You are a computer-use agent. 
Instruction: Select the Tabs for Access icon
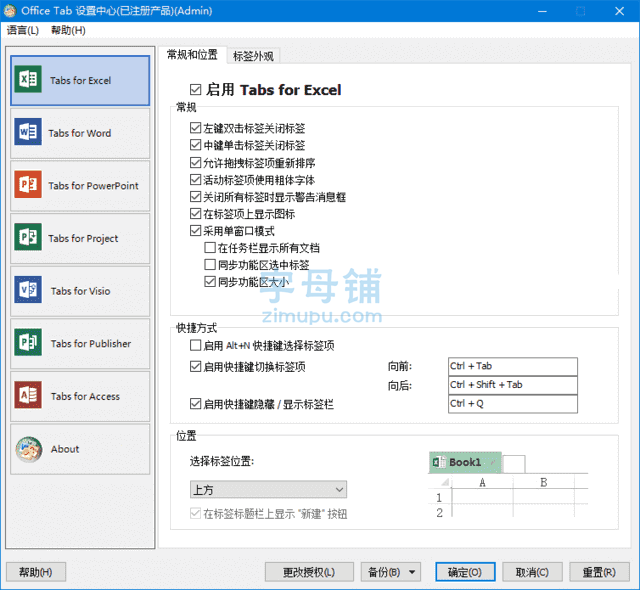click(28, 395)
